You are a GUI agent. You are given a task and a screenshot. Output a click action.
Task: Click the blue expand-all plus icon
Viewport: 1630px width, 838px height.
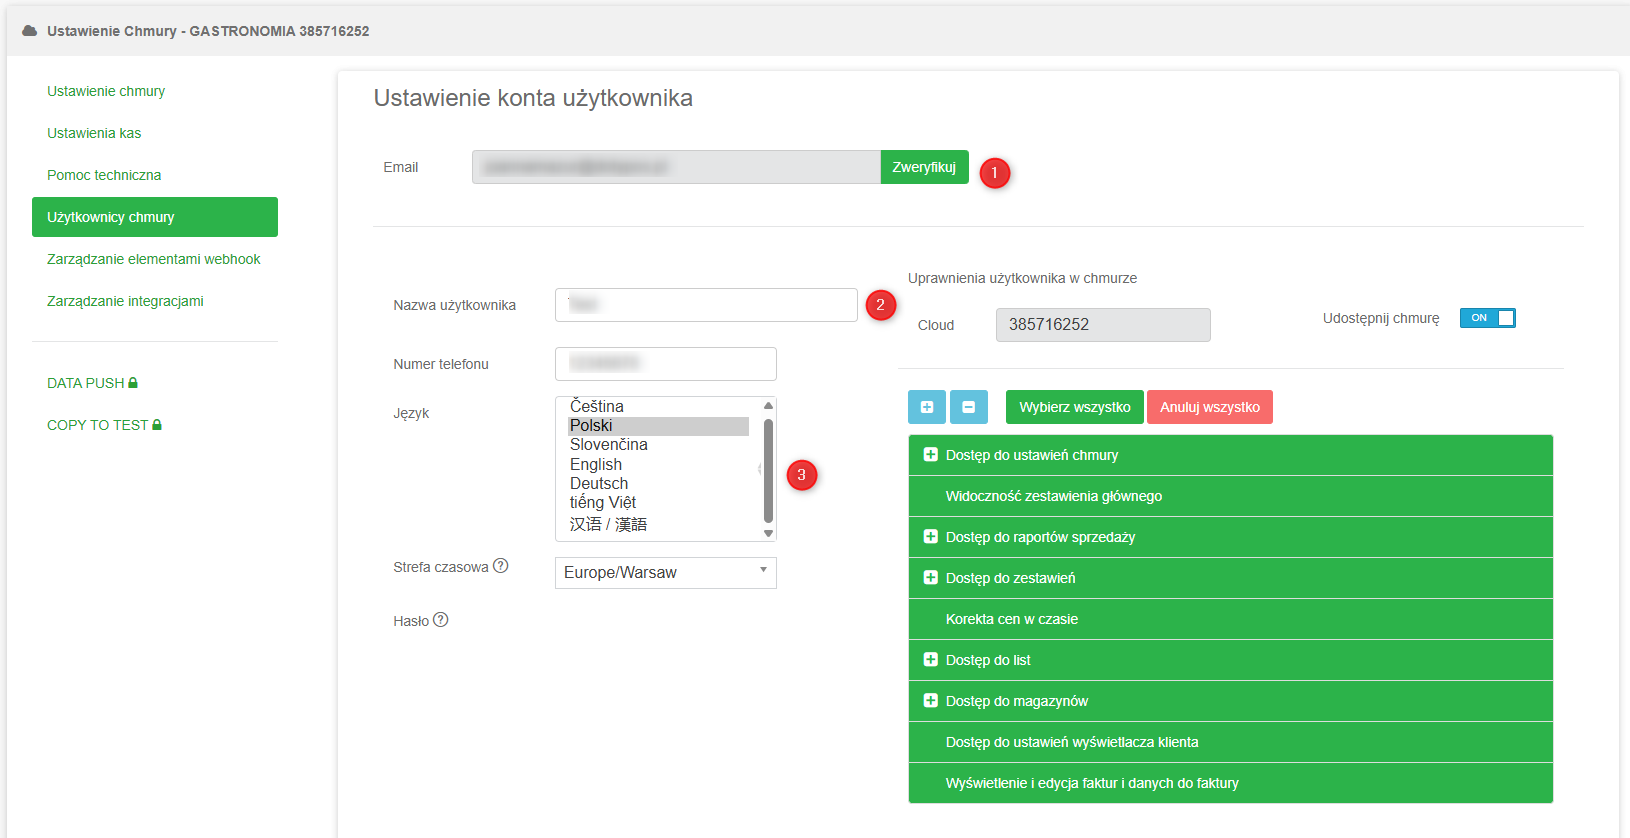[x=926, y=407]
